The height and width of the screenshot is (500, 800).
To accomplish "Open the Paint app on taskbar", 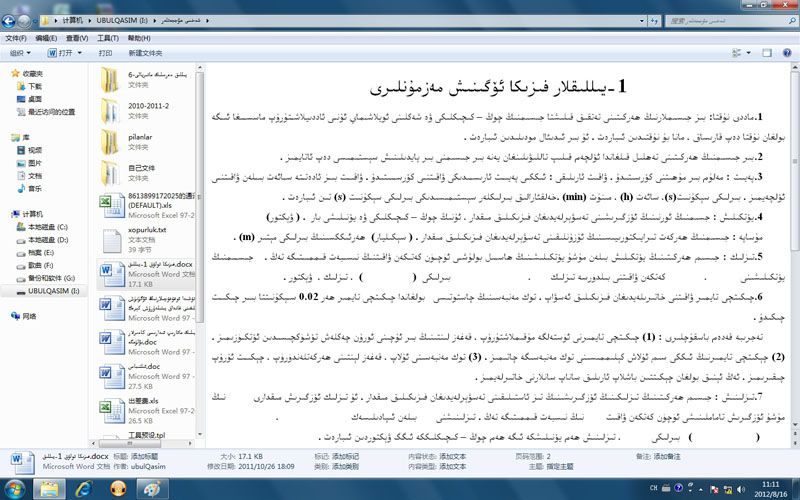I will click(152, 489).
